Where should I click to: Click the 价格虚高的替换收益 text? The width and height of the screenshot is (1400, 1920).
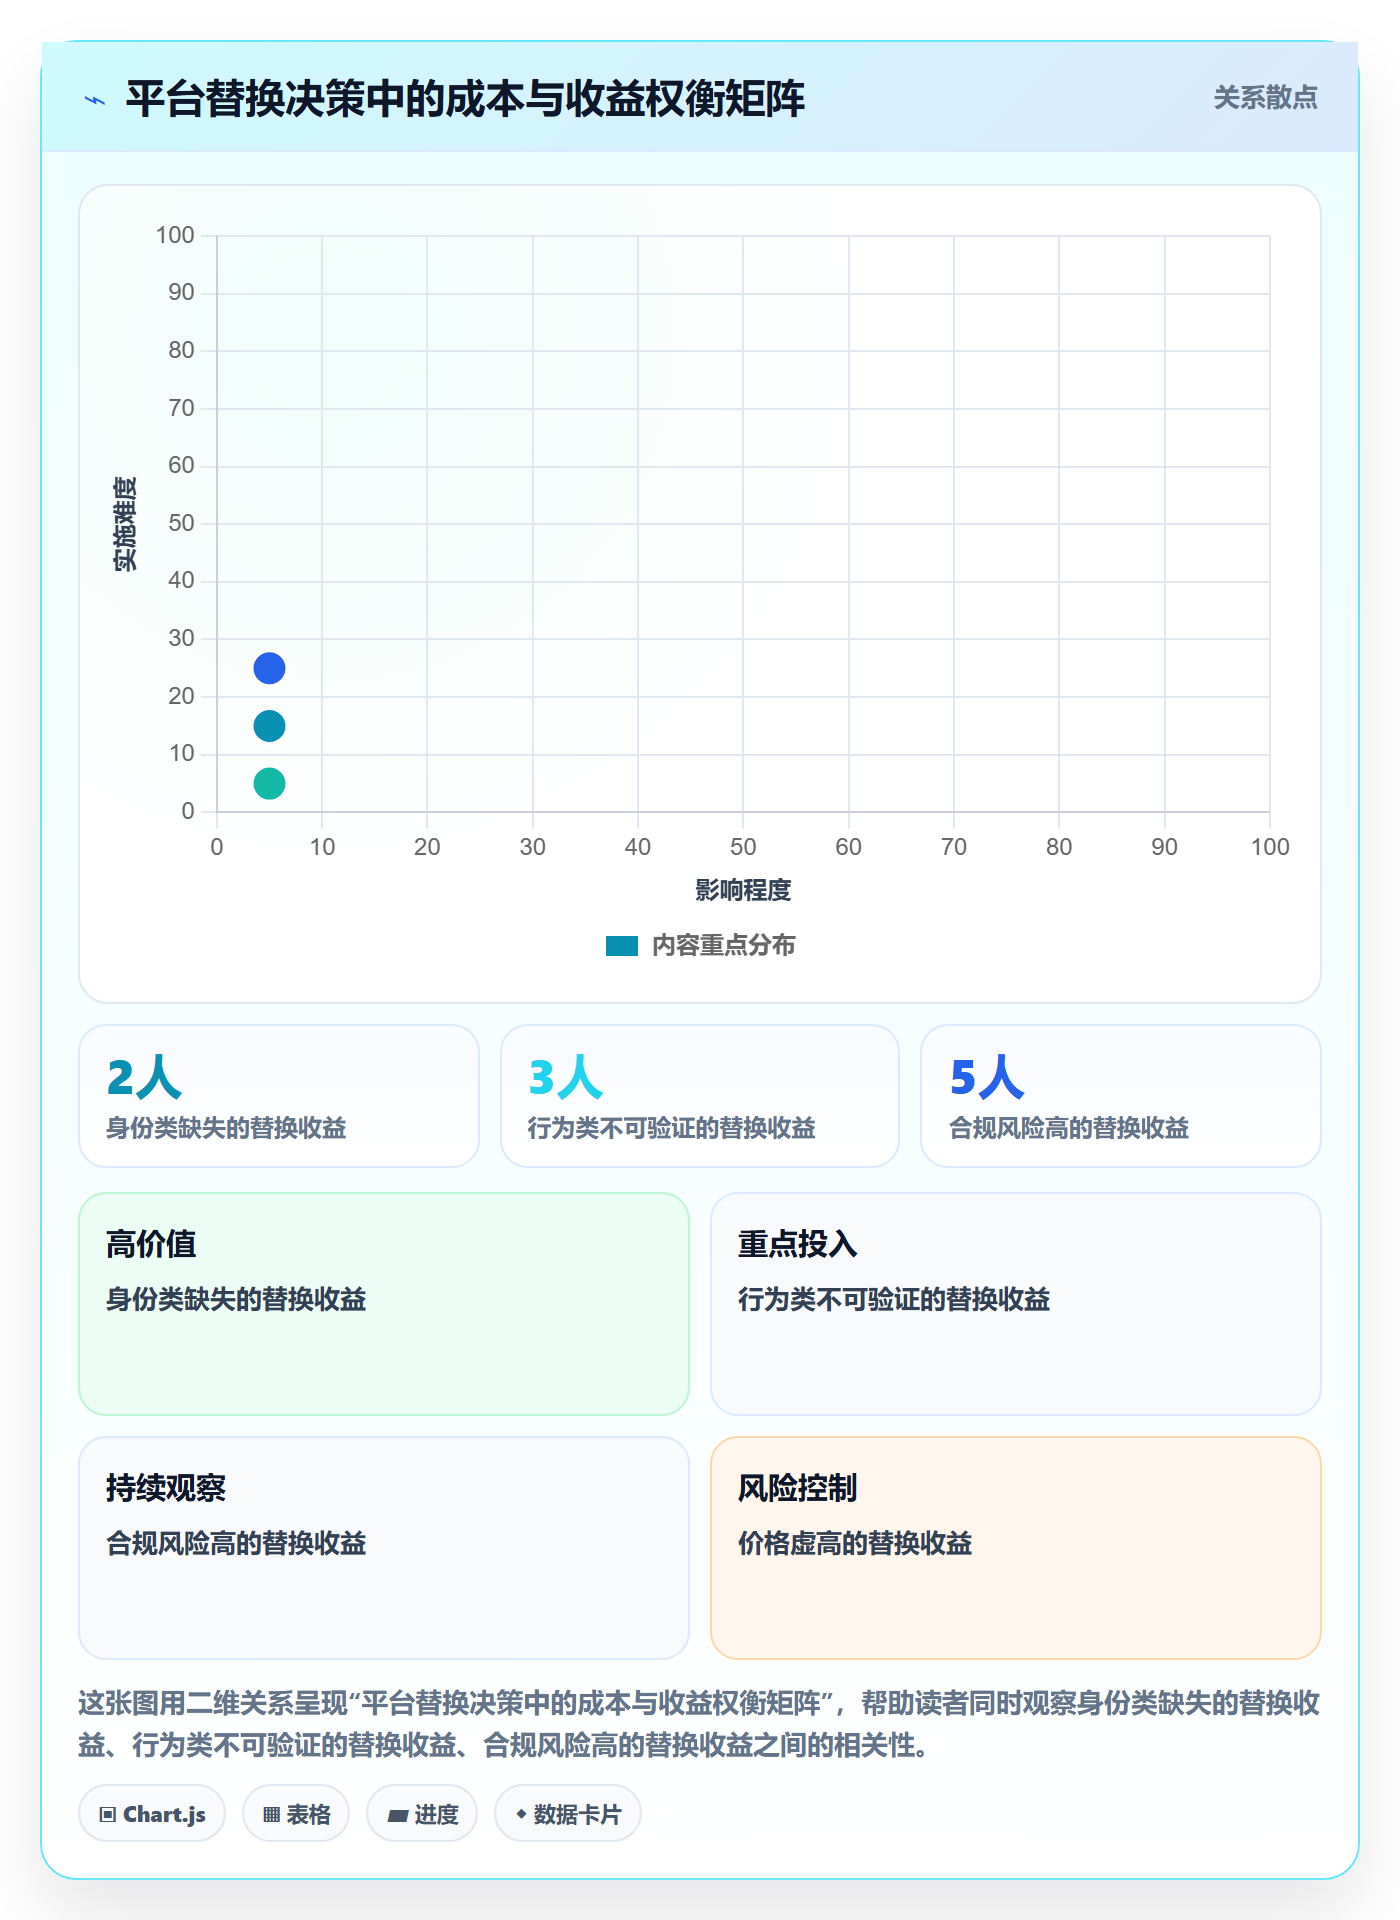(855, 1543)
